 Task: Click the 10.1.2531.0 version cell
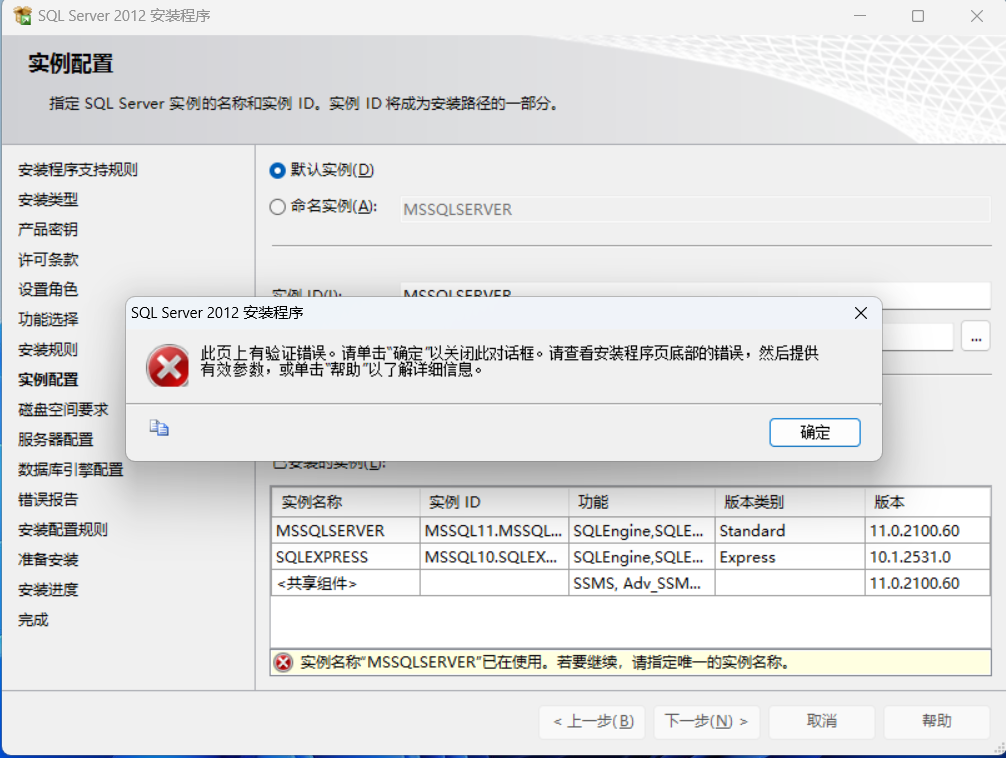[x=928, y=557]
